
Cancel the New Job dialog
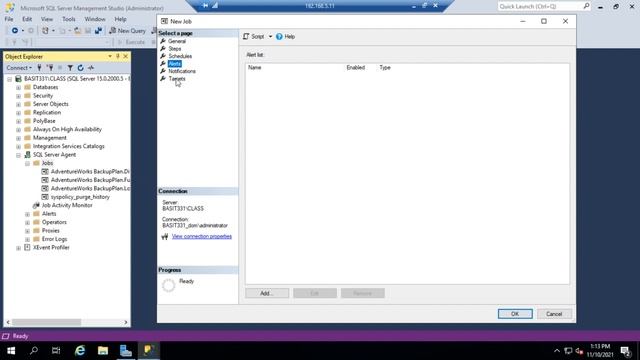point(554,314)
